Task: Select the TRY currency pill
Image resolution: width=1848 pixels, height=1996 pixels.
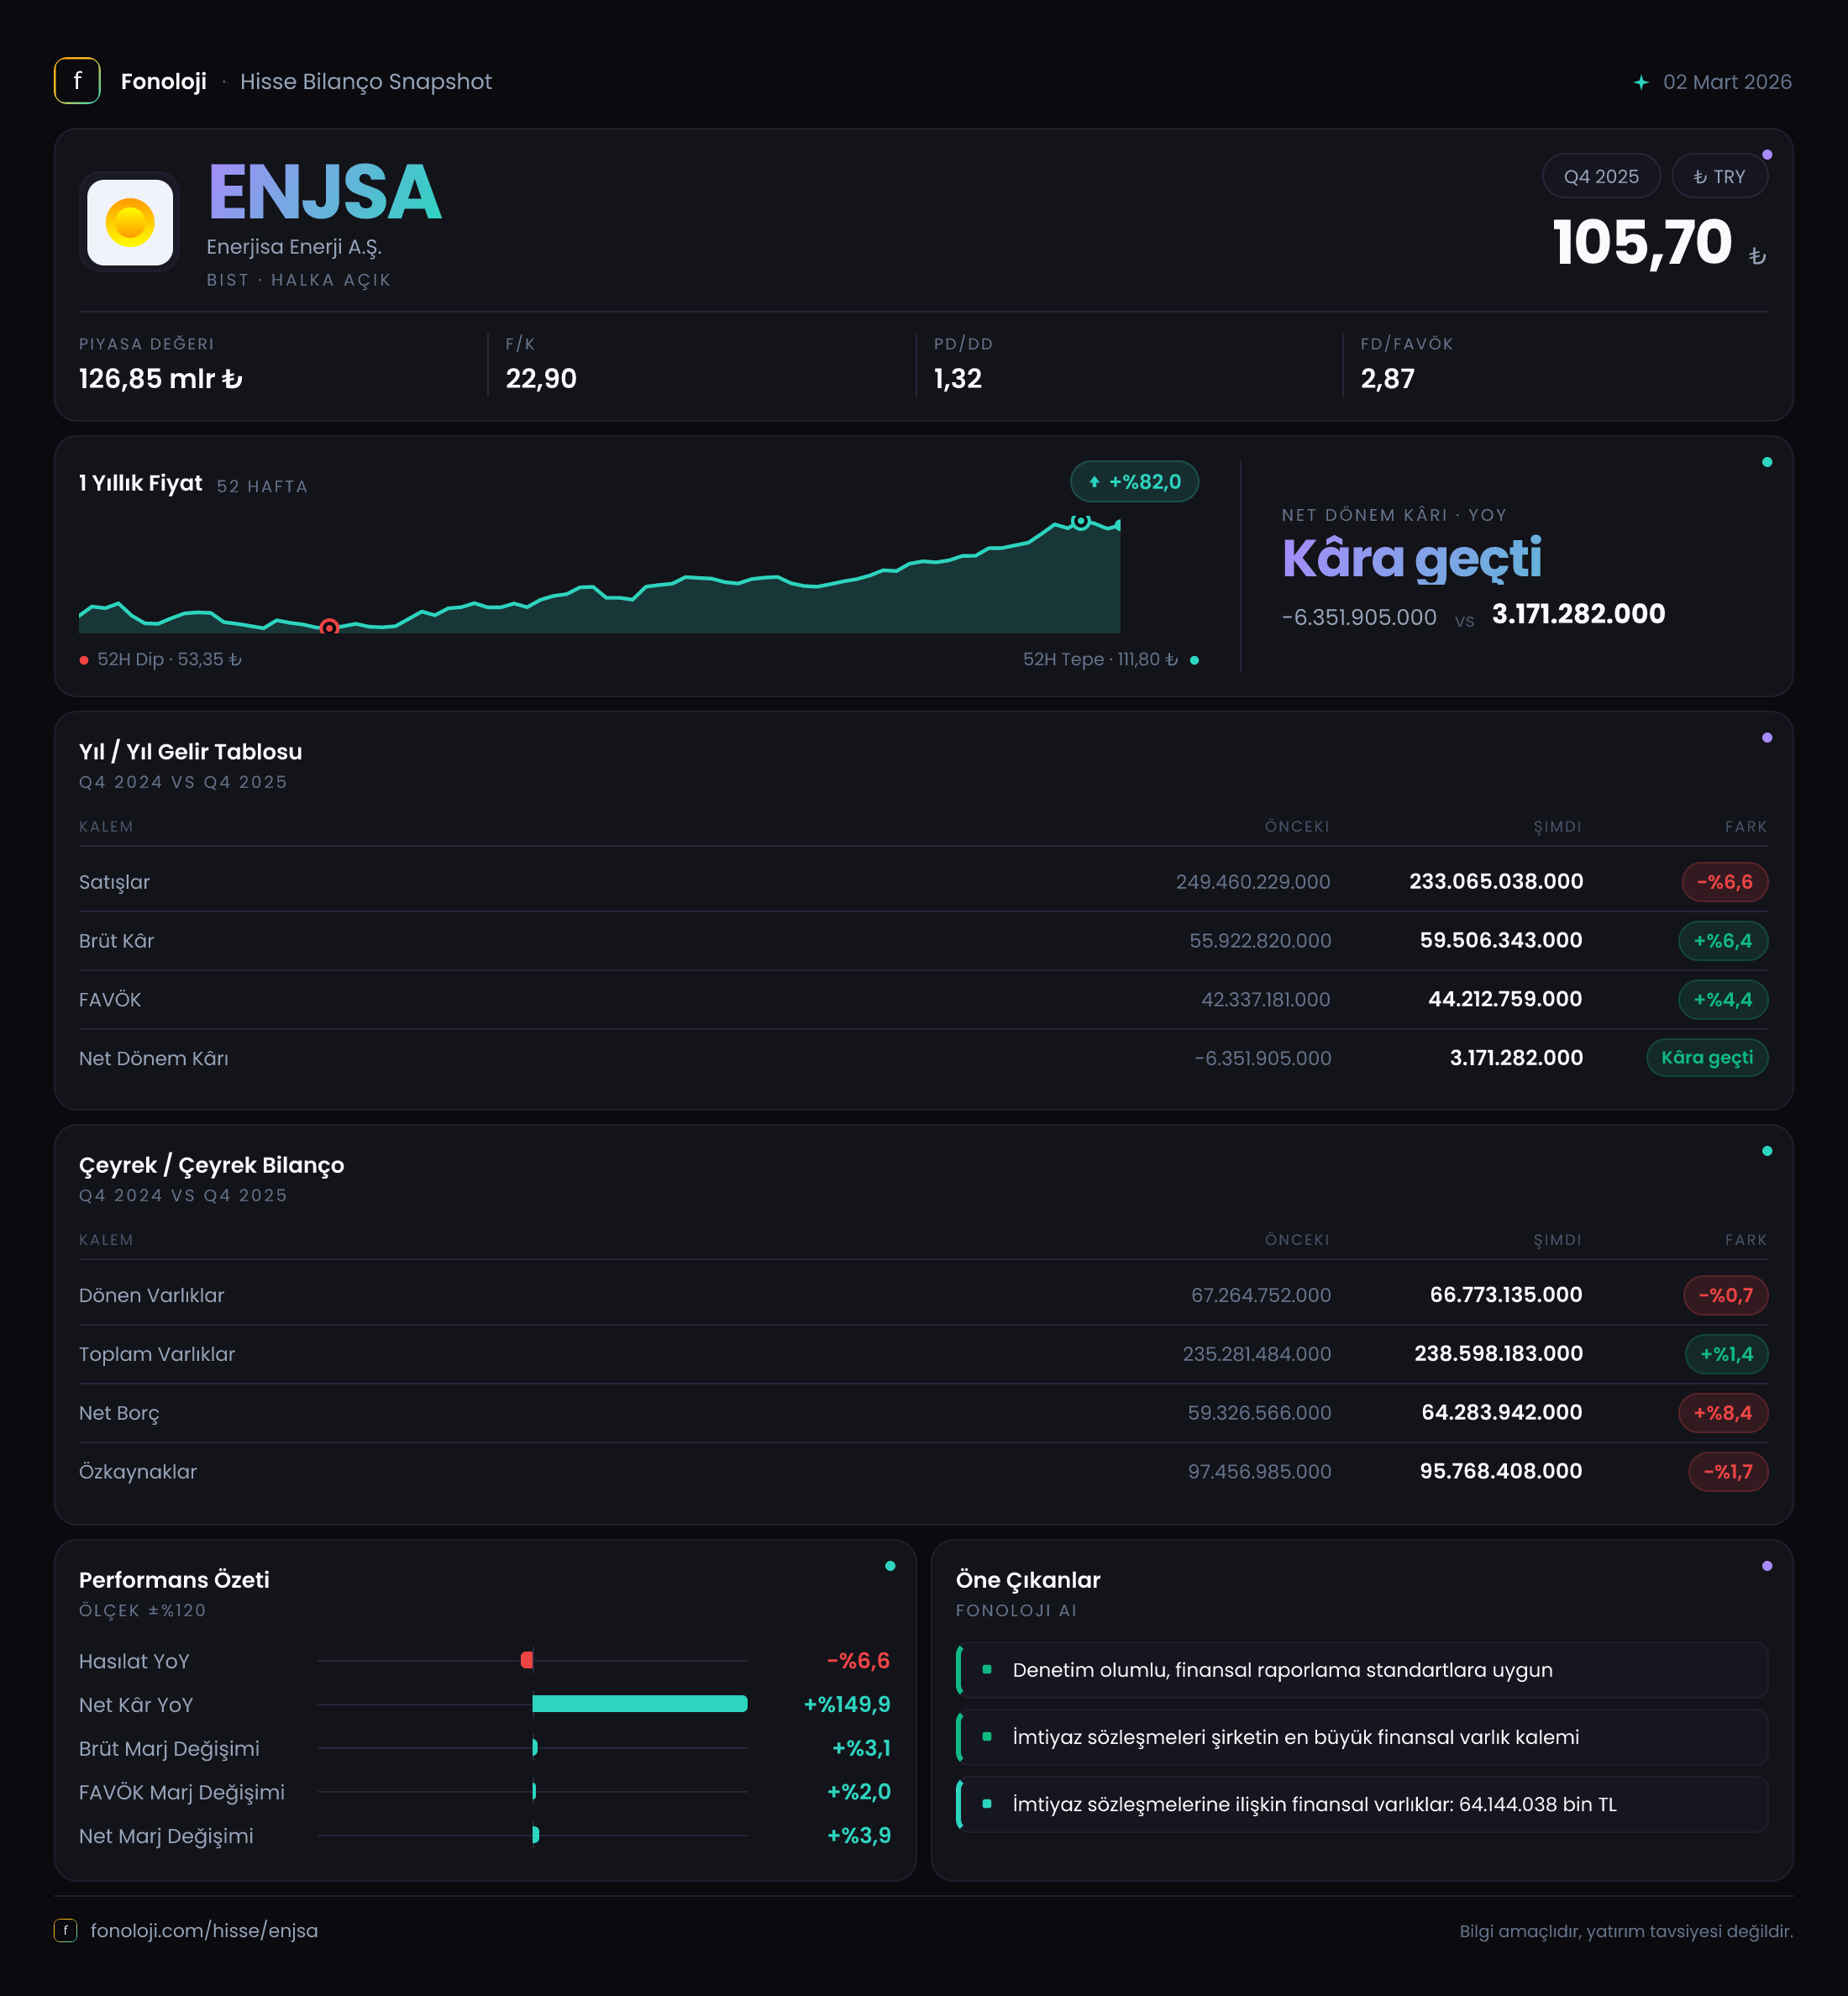Action: coord(1719,176)
